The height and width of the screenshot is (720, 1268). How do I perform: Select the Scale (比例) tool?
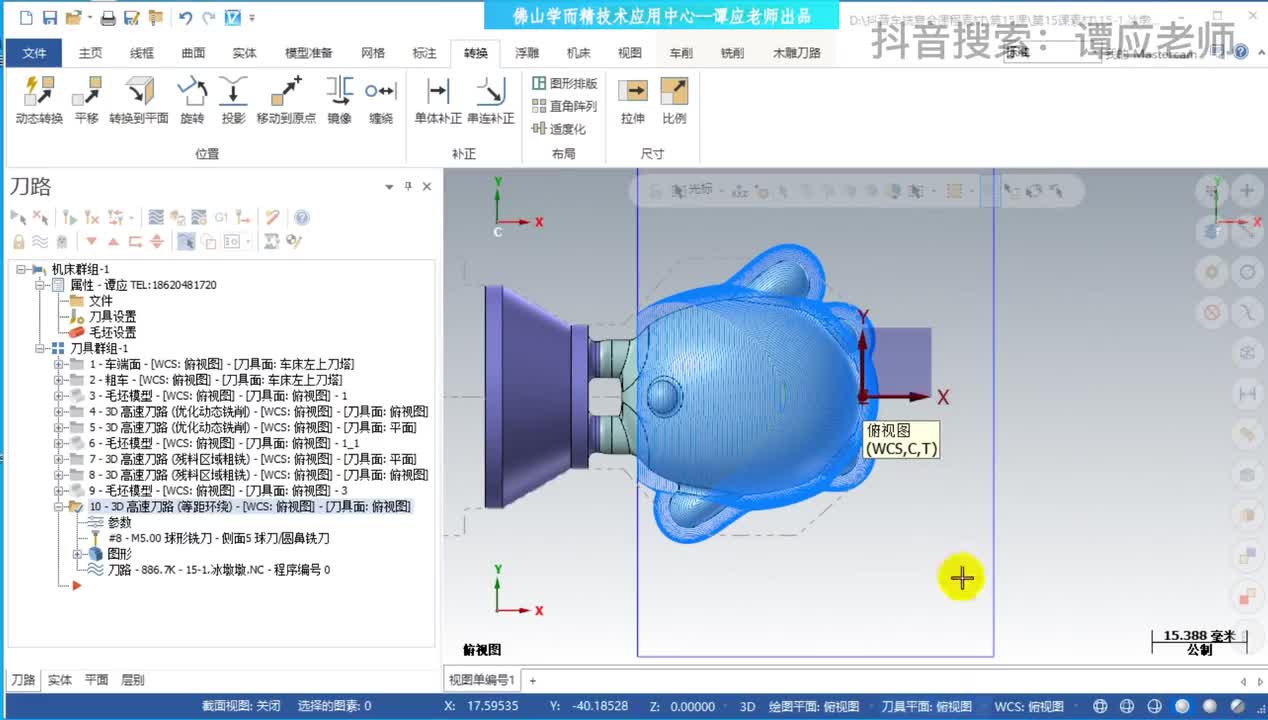tap(674, 100)
